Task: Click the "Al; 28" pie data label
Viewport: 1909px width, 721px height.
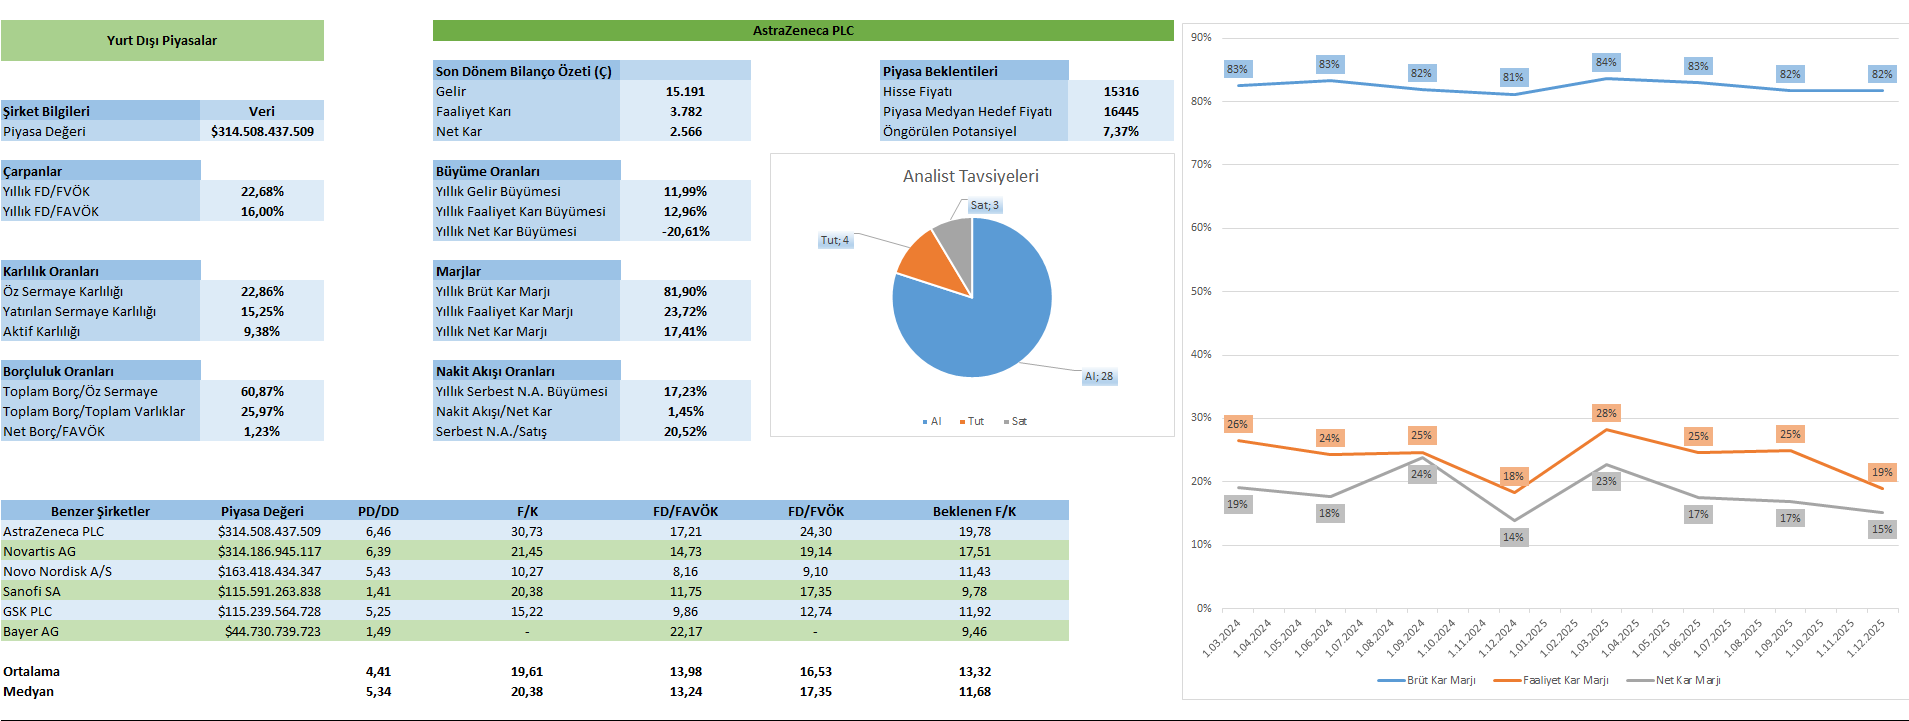Action: click(1098, 377)
